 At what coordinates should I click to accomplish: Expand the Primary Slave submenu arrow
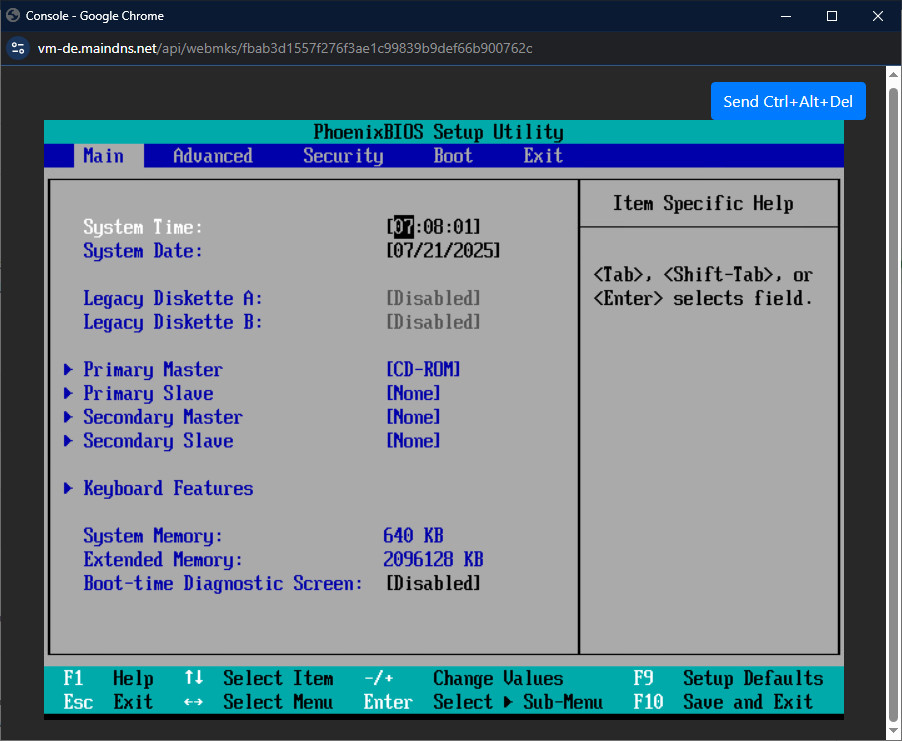pyautogui.click(x=68, y=394)
